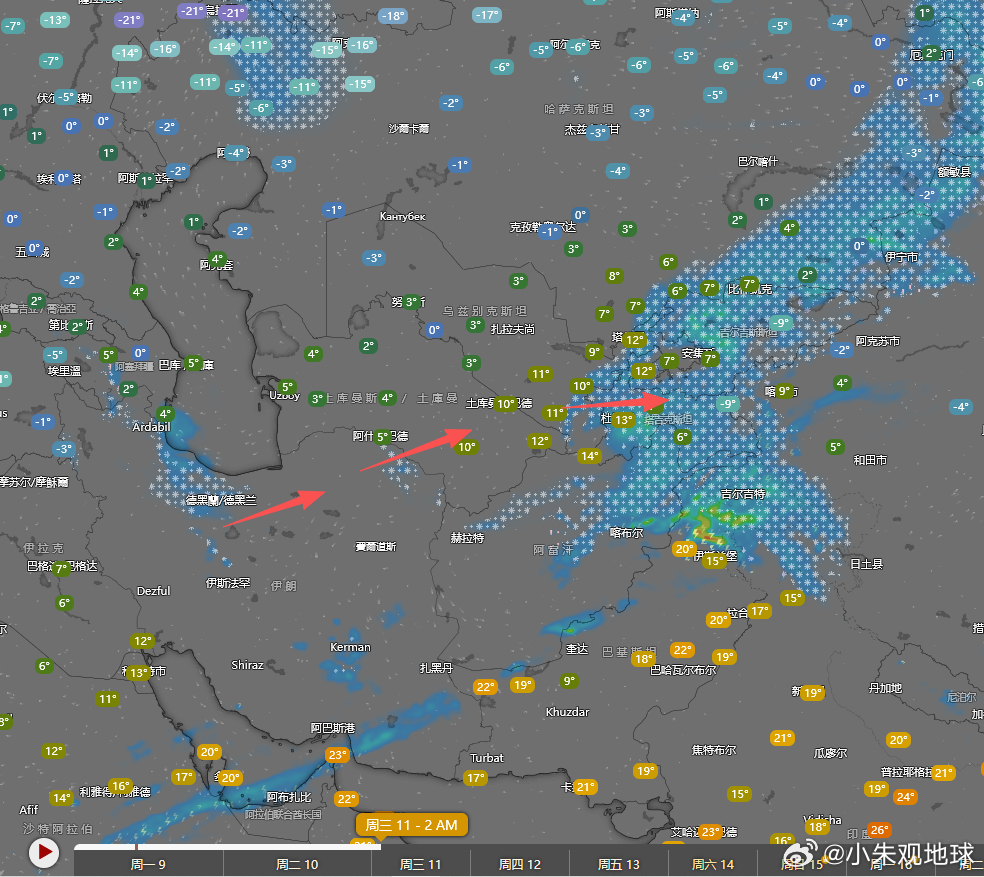The width and height of the screenshot is (984, 877).
Task: Open the -17° temperature badge
Action: coord(487,14)
